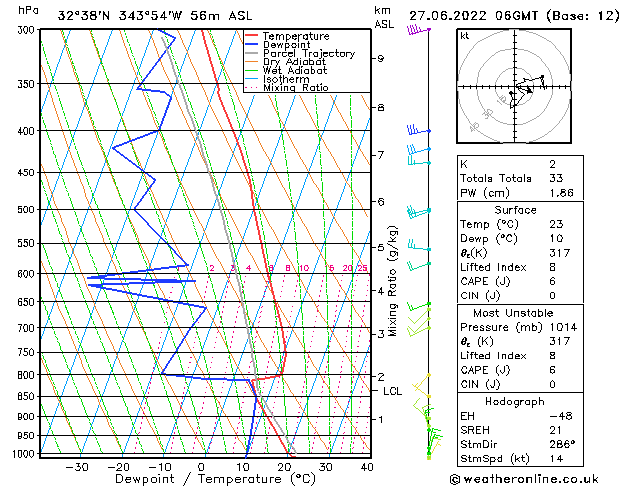
Task: Click the Surface 'Dewp (°C)' value 10
Action: (x=556, y=238)
